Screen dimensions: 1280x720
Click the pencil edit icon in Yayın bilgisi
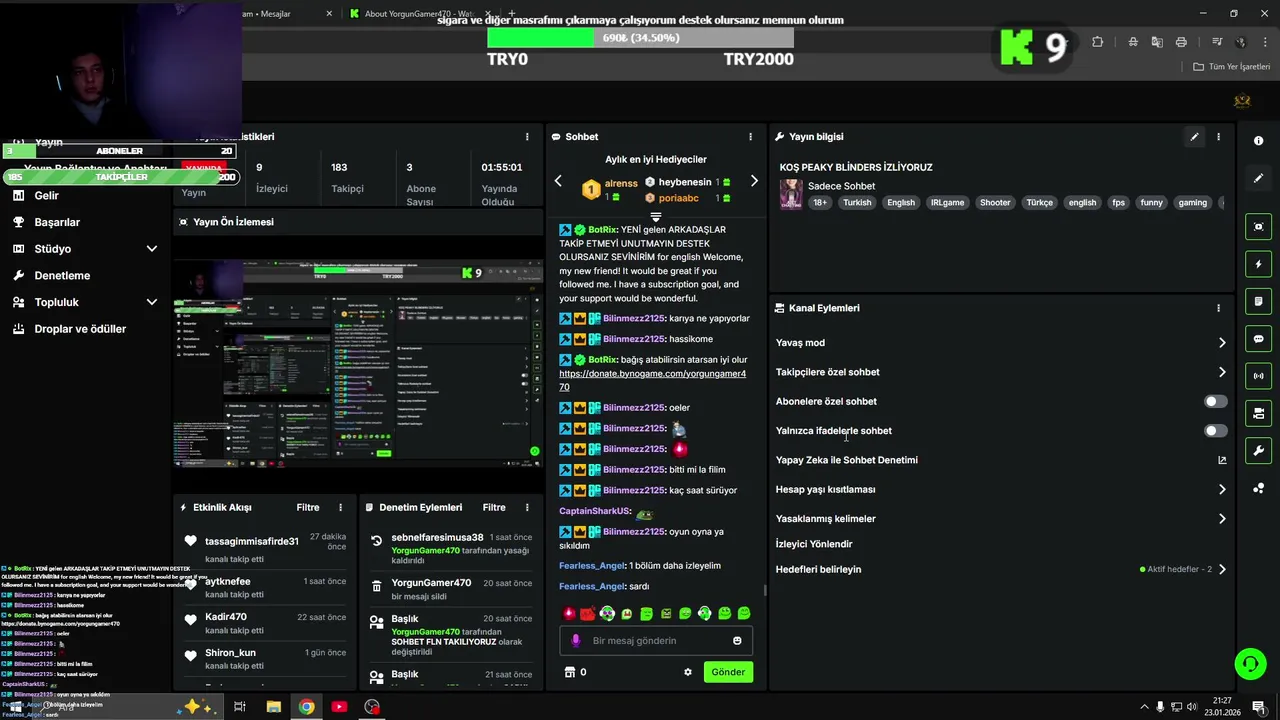tap(1194, 137)
